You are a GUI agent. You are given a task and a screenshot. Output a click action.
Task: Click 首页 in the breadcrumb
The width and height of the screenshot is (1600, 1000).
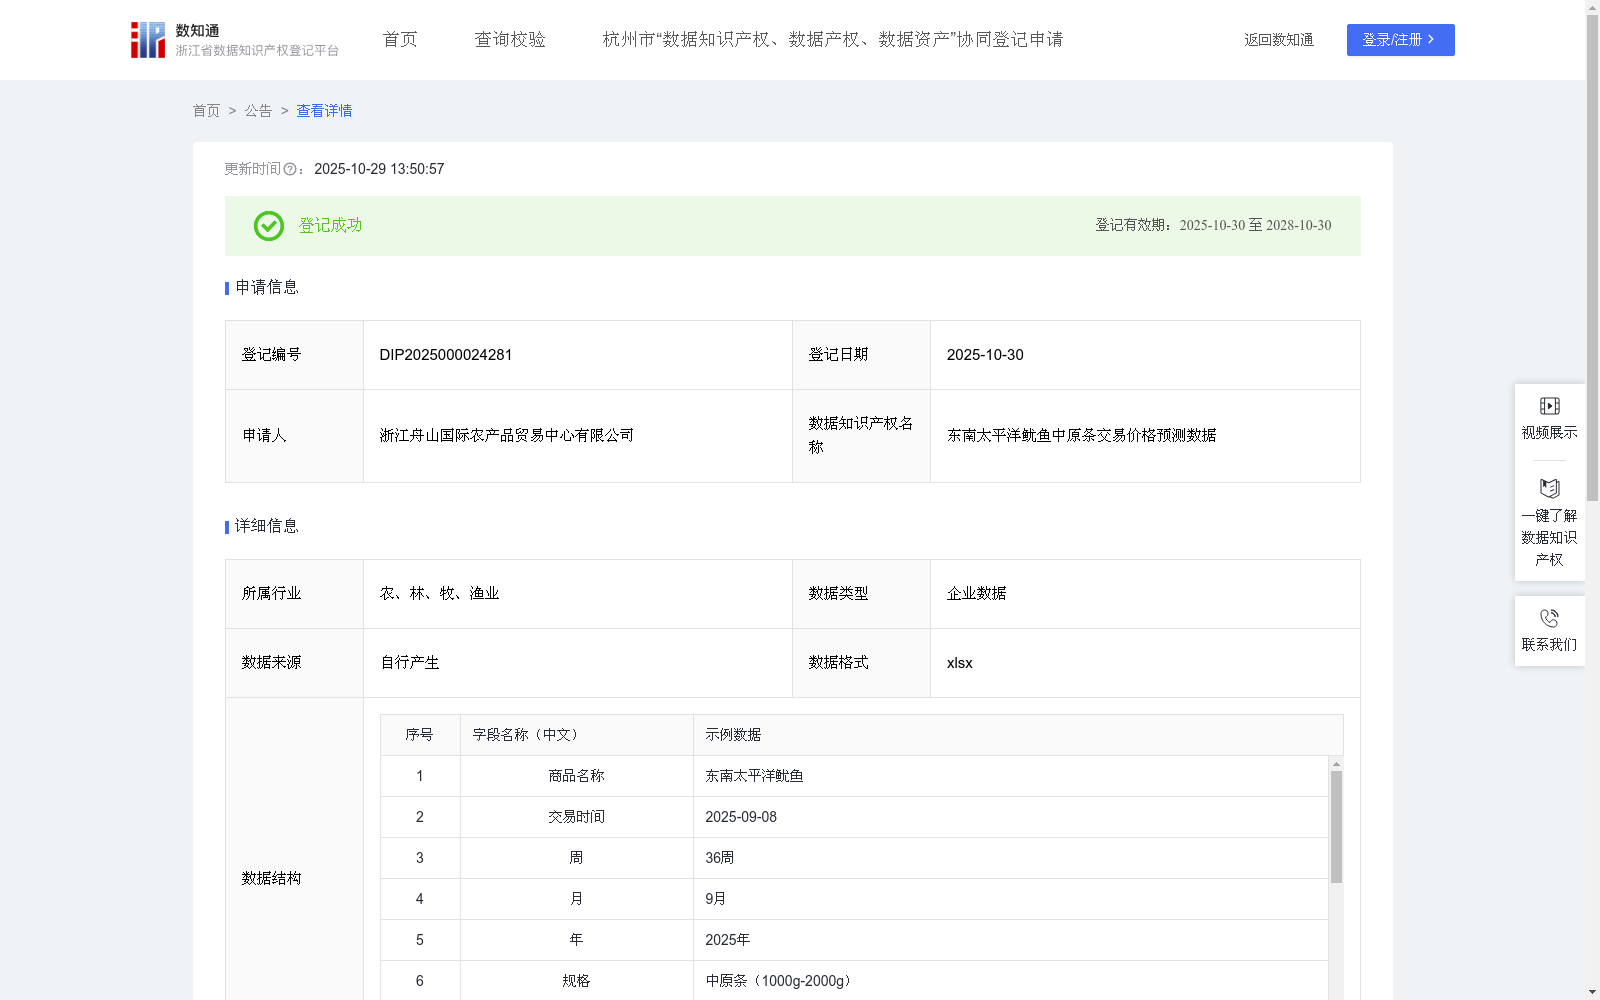pyautogui.click(x=206, y=111)
